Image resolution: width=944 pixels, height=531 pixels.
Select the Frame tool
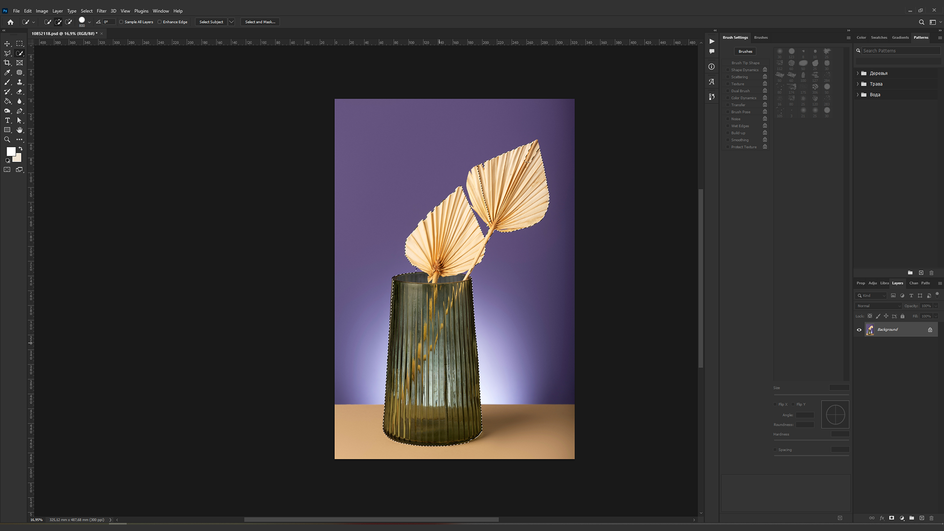tap(19, 63)
